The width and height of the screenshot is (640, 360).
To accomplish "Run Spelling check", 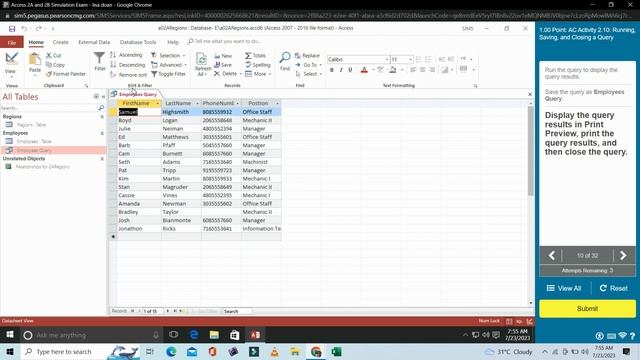I will tap(258, 64).
